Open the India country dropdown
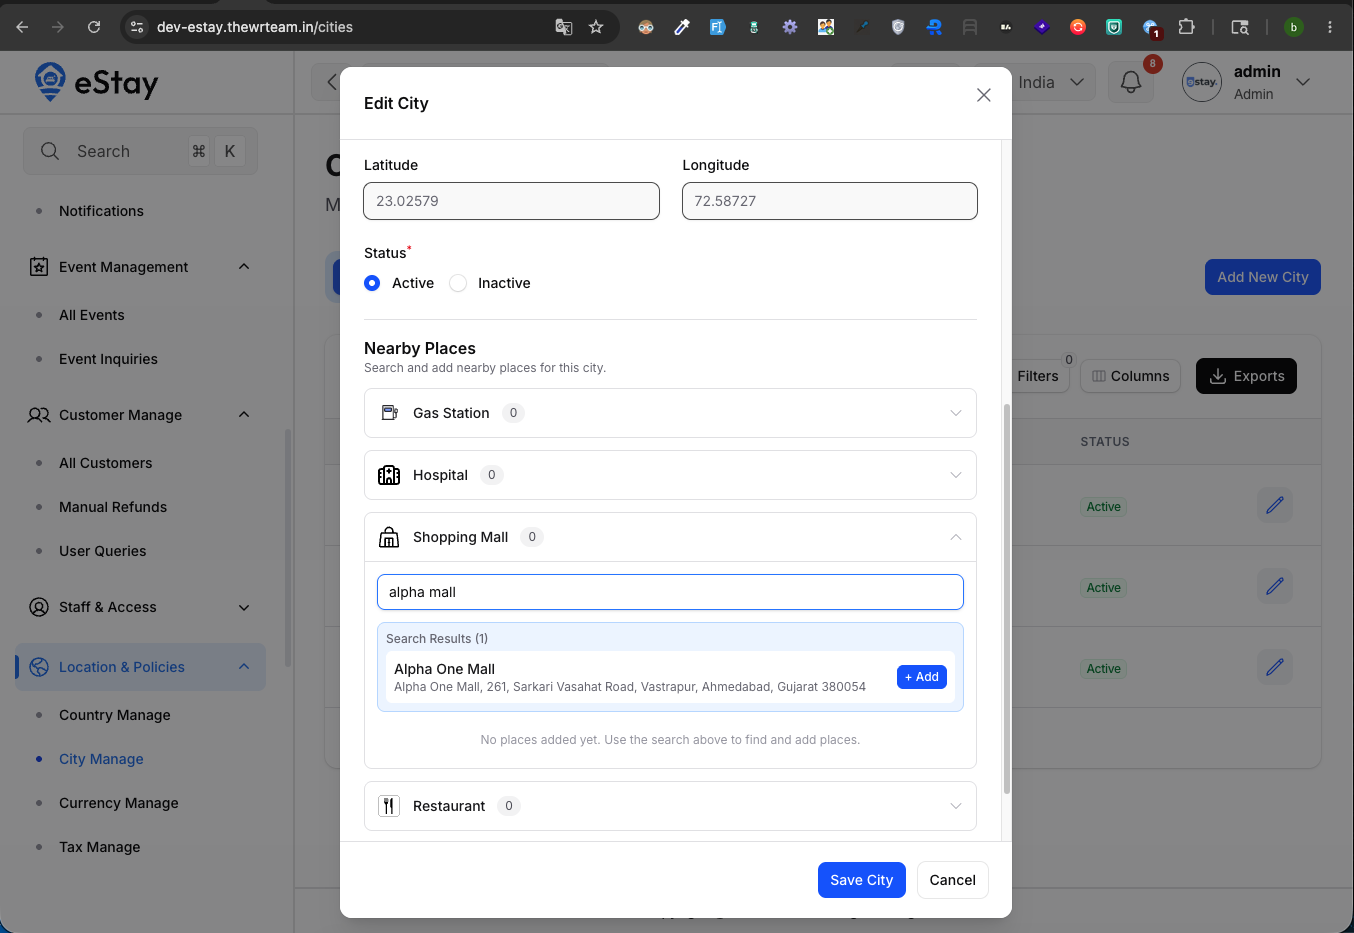Screen dimensions: 1354x933 click(x=1052, y=82)
